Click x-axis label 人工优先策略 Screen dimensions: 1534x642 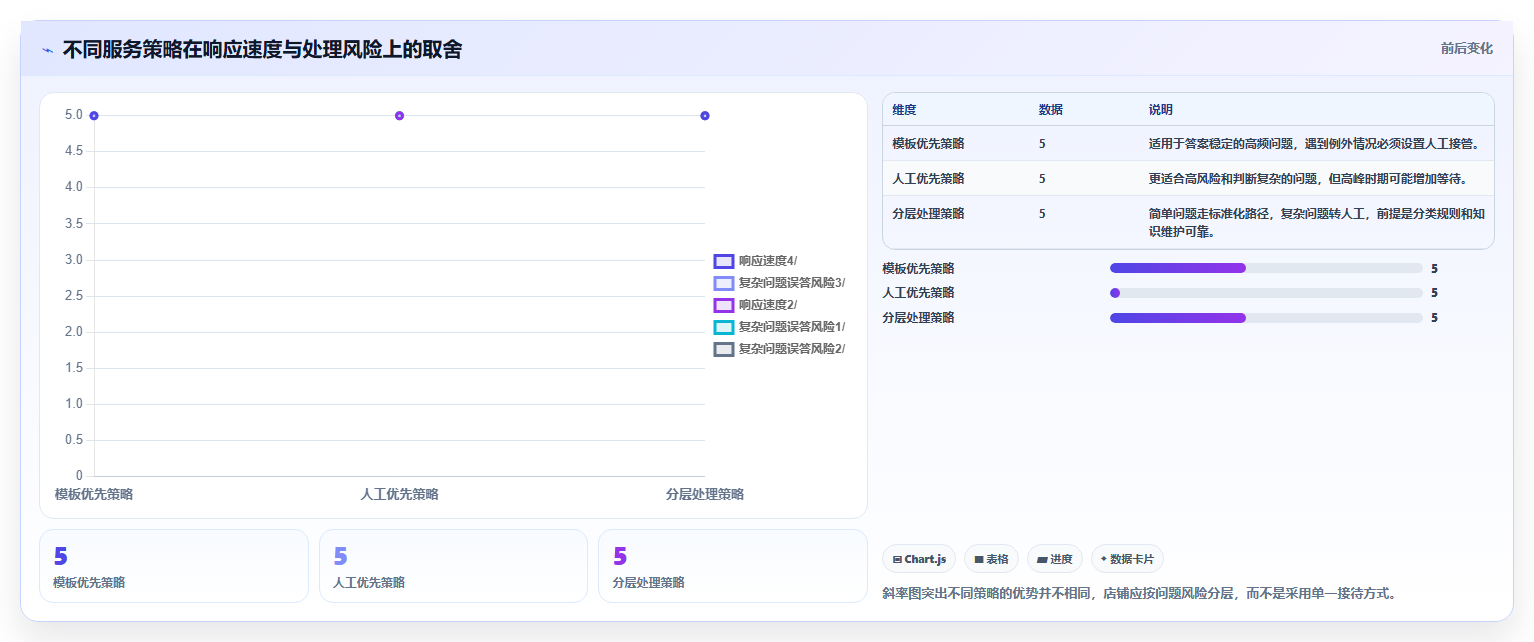click(x=399, y=494)
